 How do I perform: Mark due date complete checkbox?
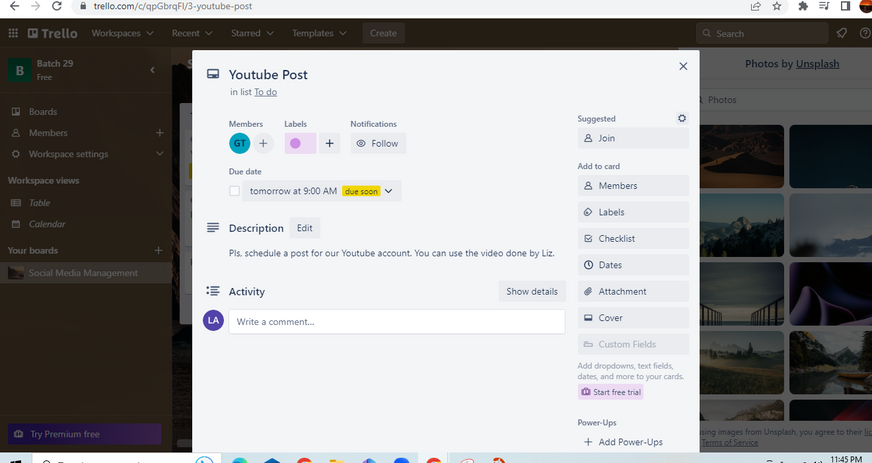[234, 191]
